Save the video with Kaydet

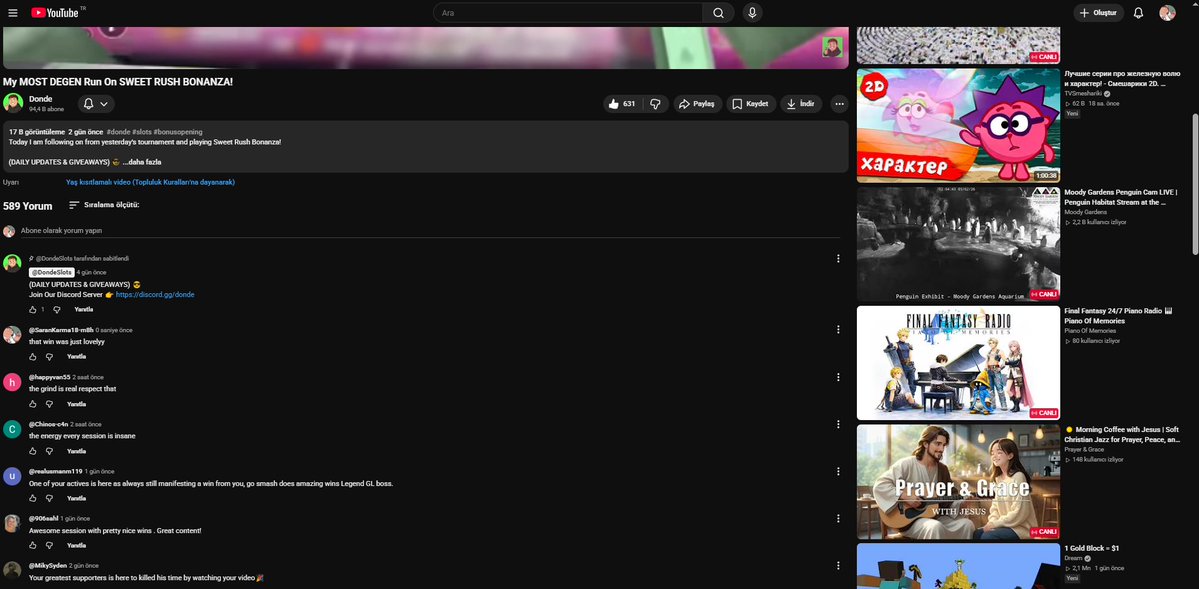[x=751, y=104]
